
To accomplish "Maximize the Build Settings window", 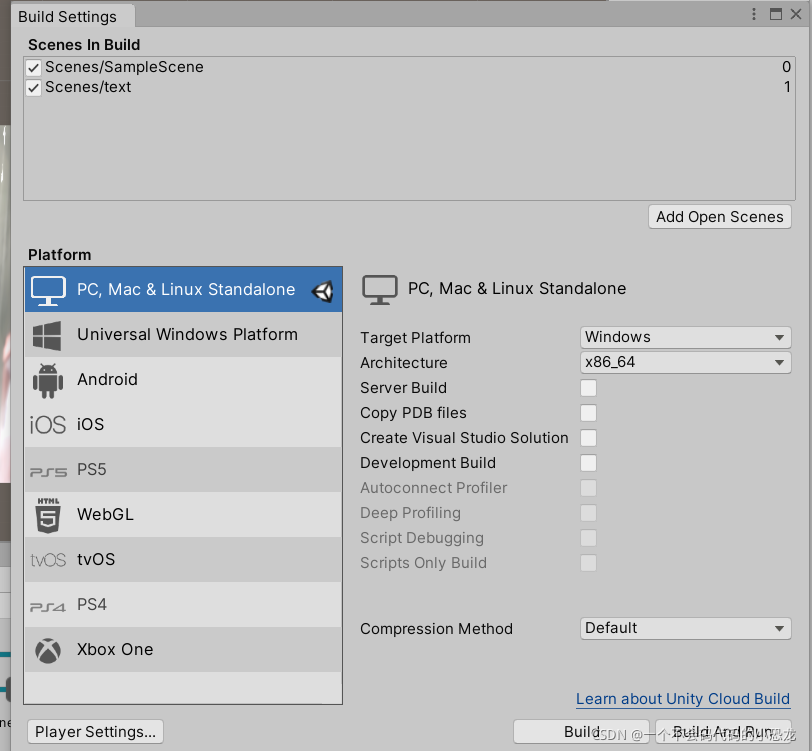I will click(775, 14).
